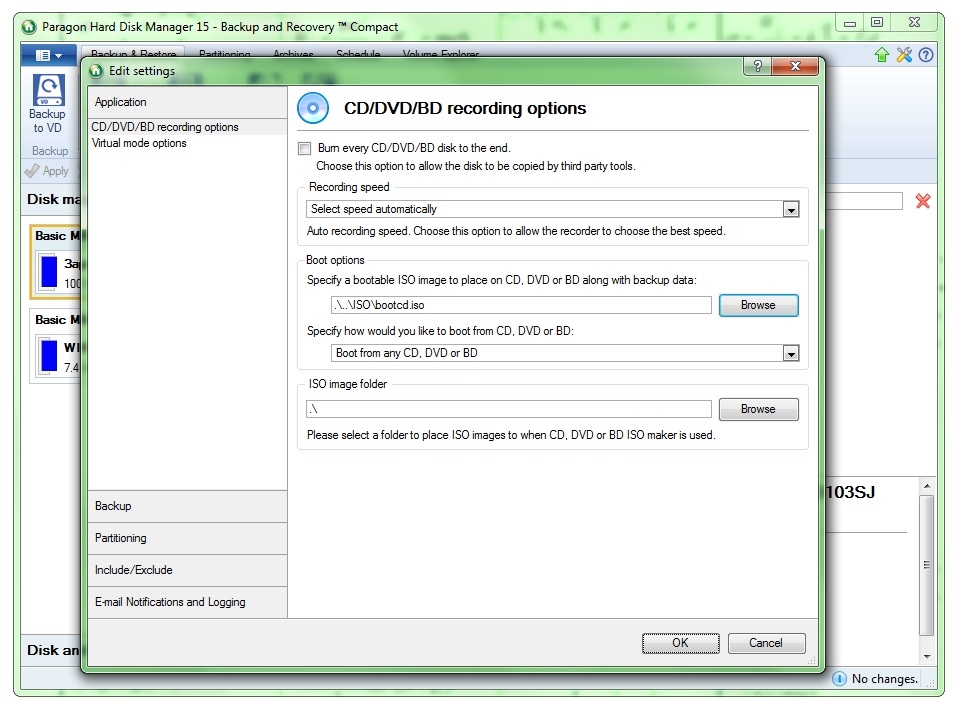This screenshot has width=962, height=716.
Task: Click the second blue disk bar
Action: [48, 356]
